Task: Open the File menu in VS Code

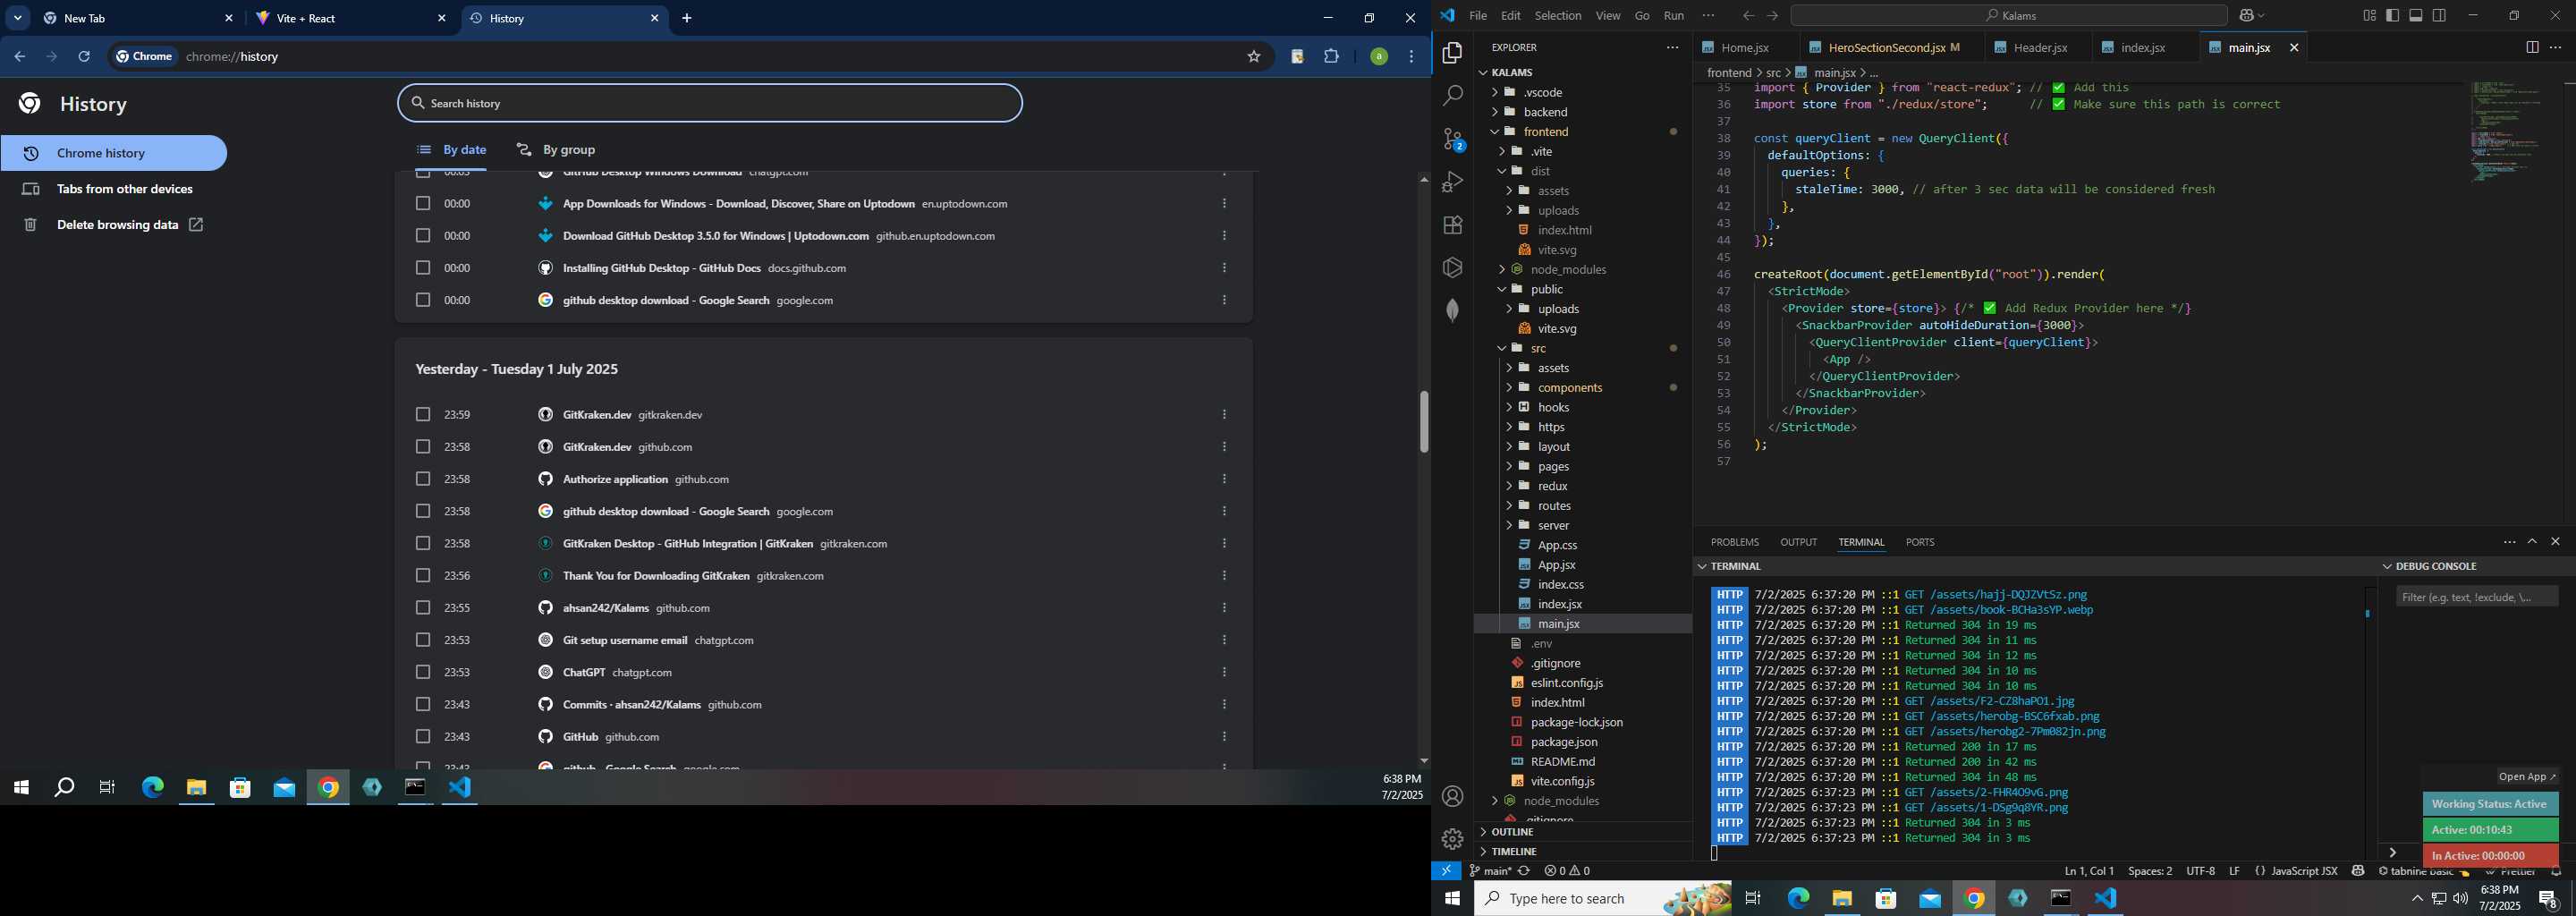Action: pyautogui.click(x=1477, y=16)
